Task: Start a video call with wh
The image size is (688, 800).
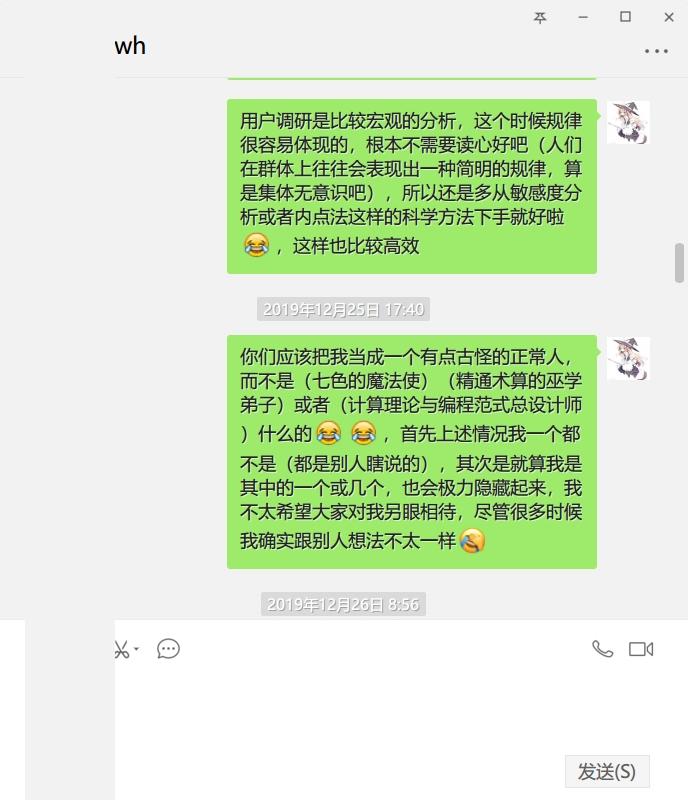Action: [641, 649]
